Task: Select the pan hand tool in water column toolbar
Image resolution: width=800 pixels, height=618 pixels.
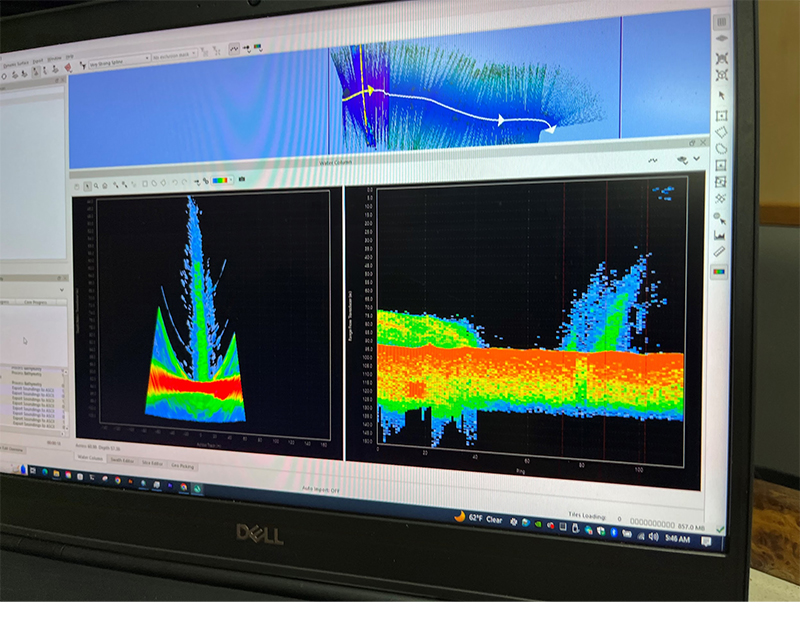Action: tap(77, 187)
